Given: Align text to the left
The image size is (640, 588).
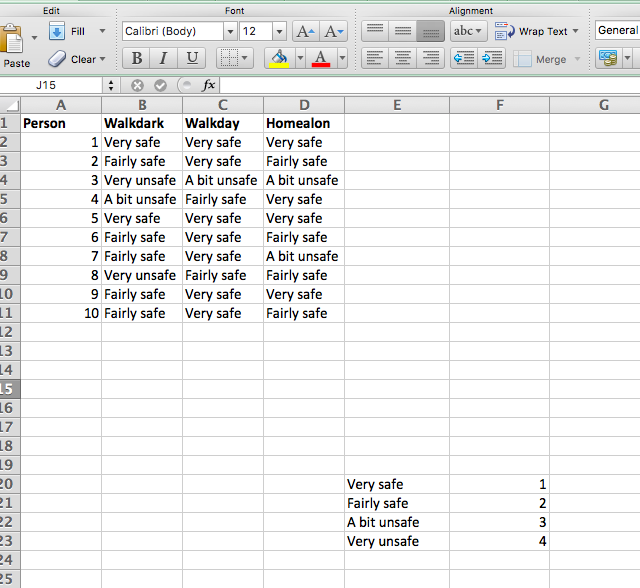Looking at the screenshot, I should (374, 59).
